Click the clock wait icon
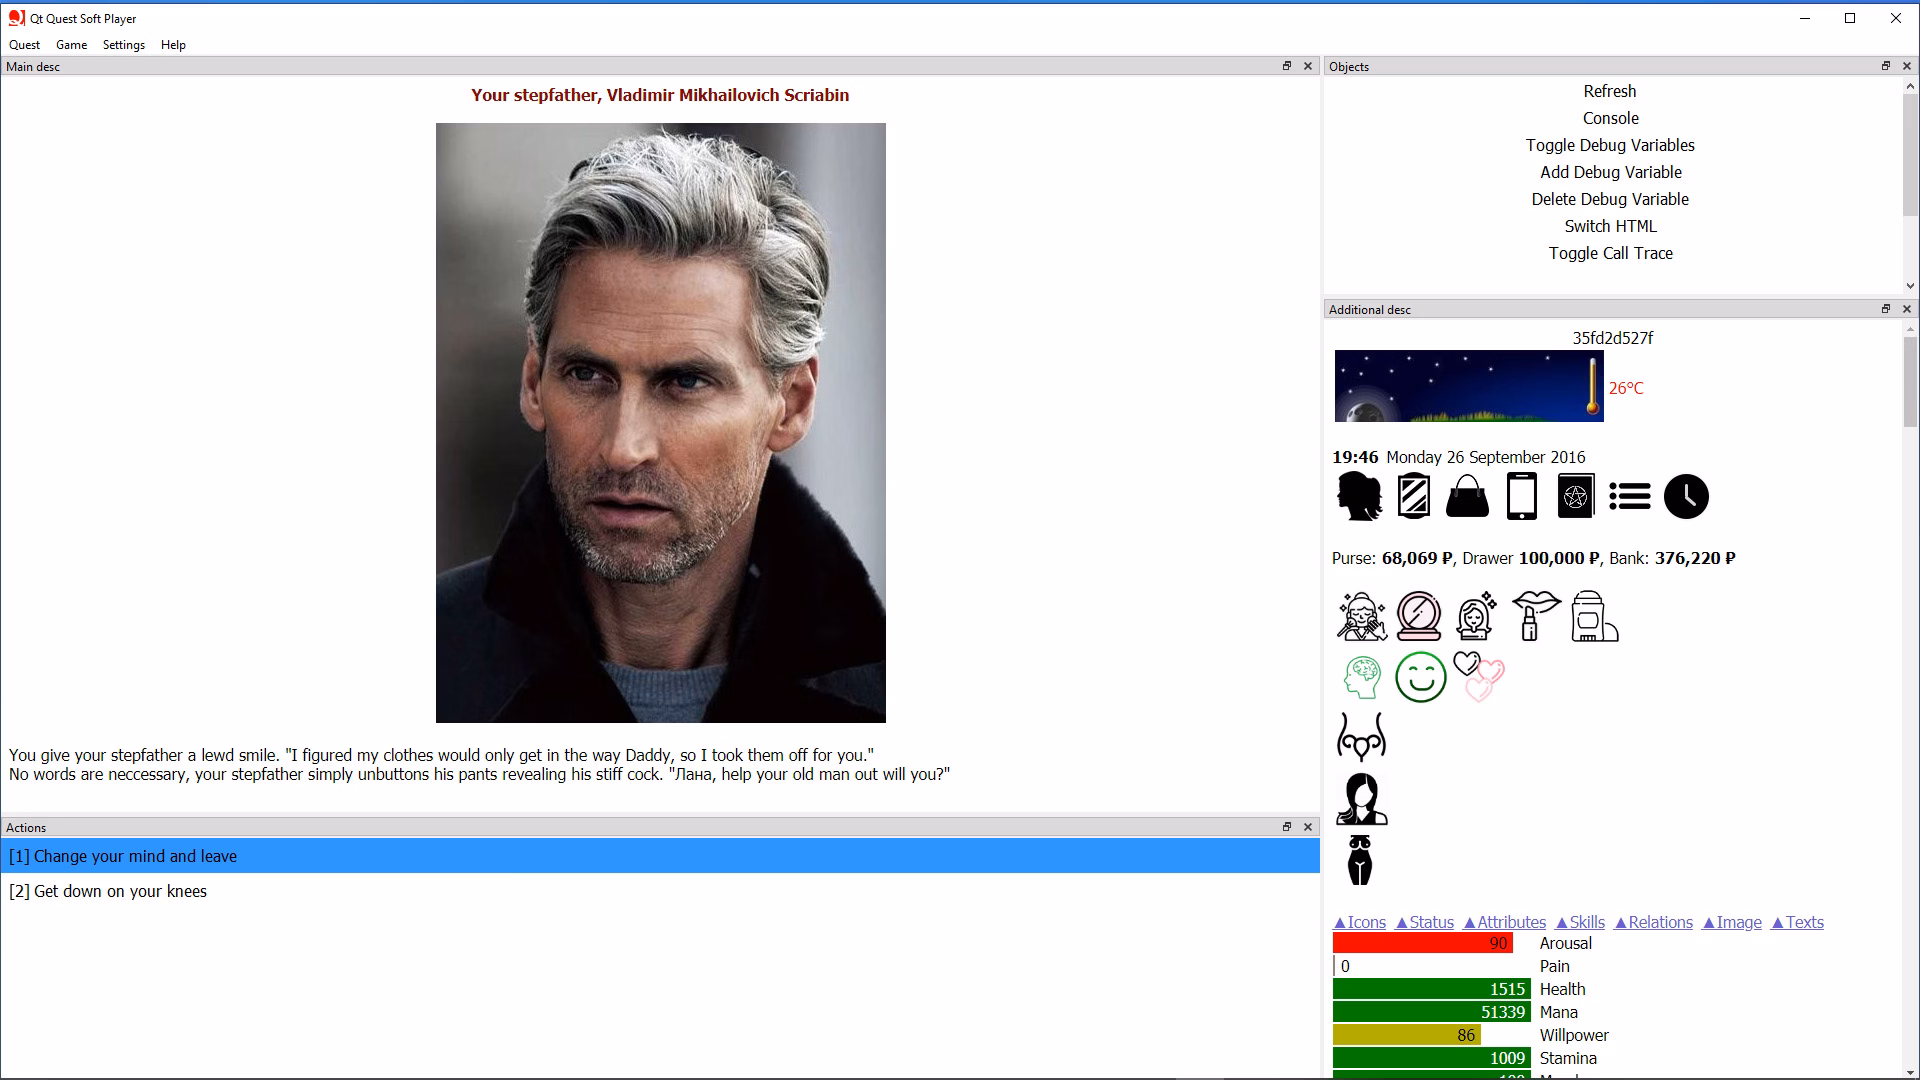This screenshot has height=1080, width=1920. [1686, 496]
